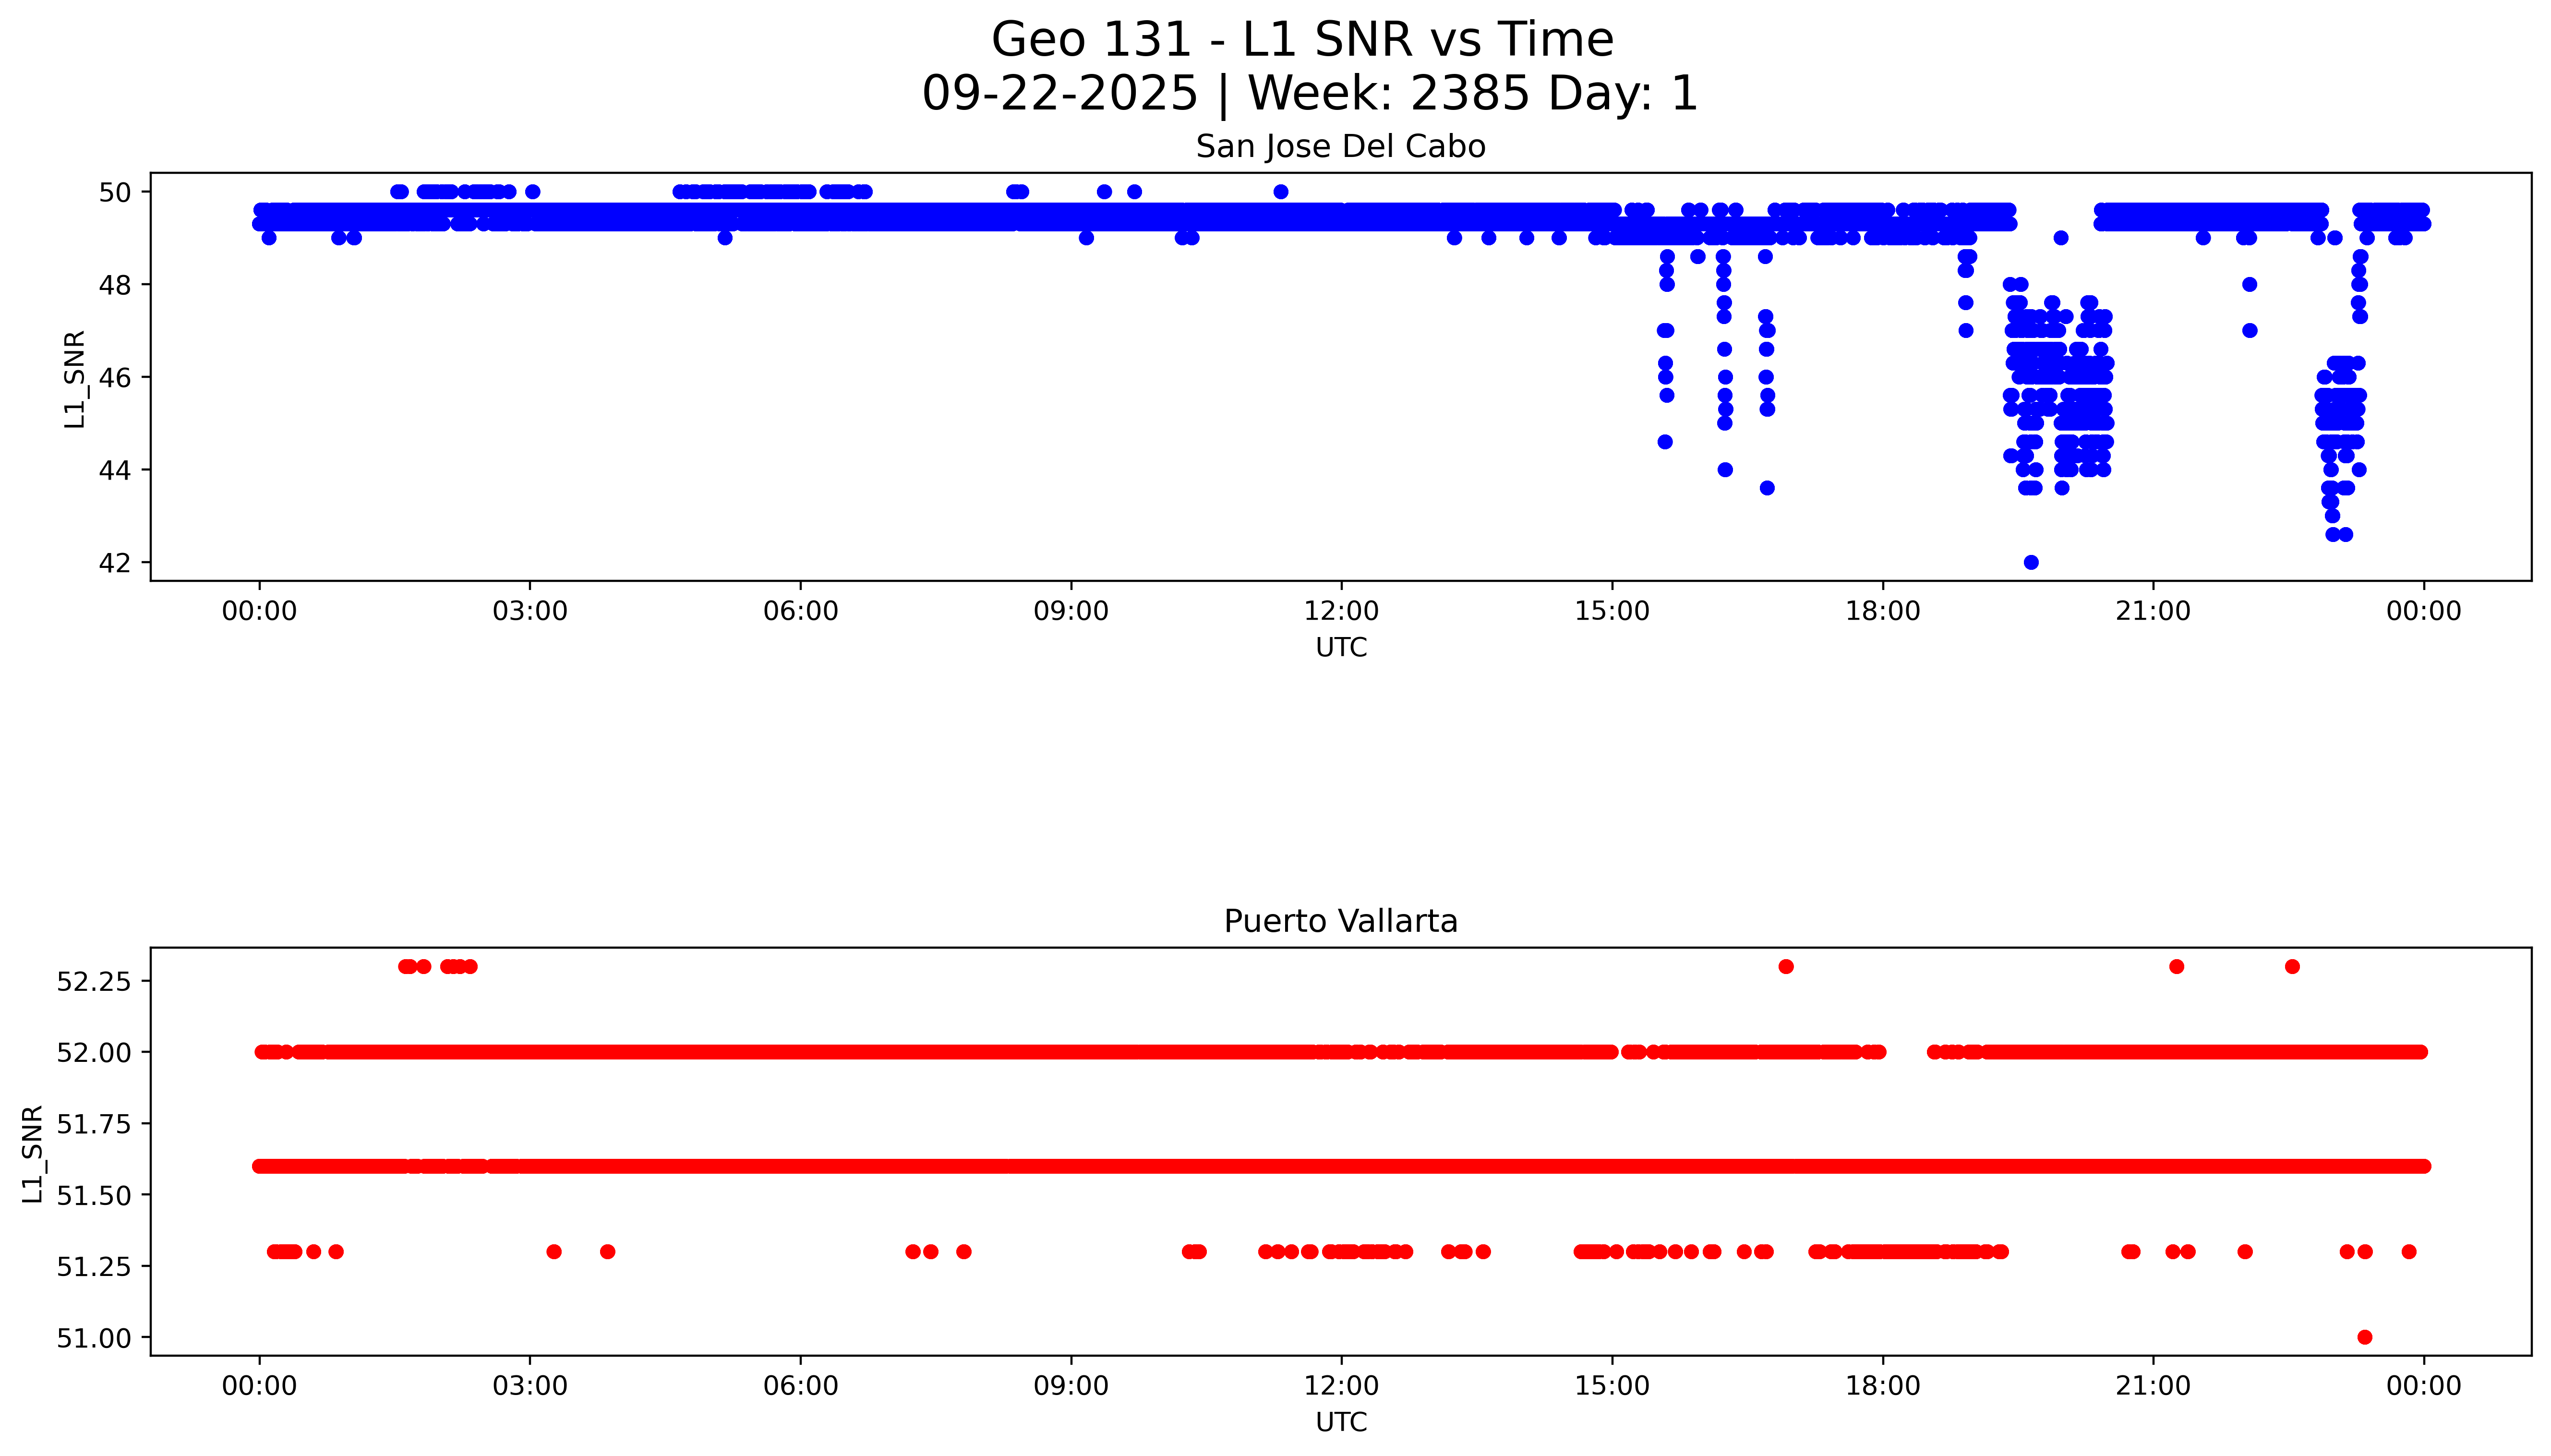Click the date and week subtitle line

pyautogui.click(x=1309, y=94)
